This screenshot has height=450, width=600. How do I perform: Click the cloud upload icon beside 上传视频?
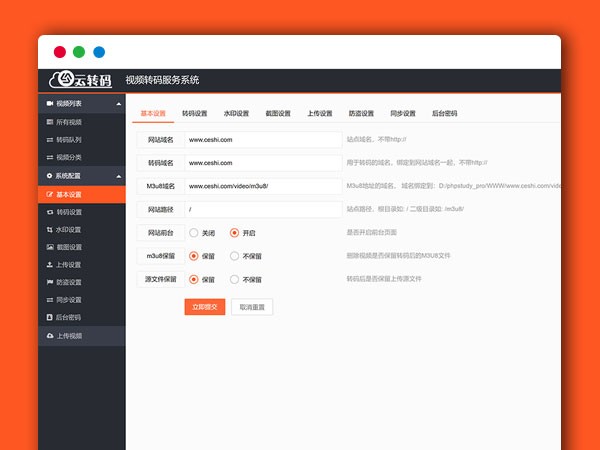50,336
